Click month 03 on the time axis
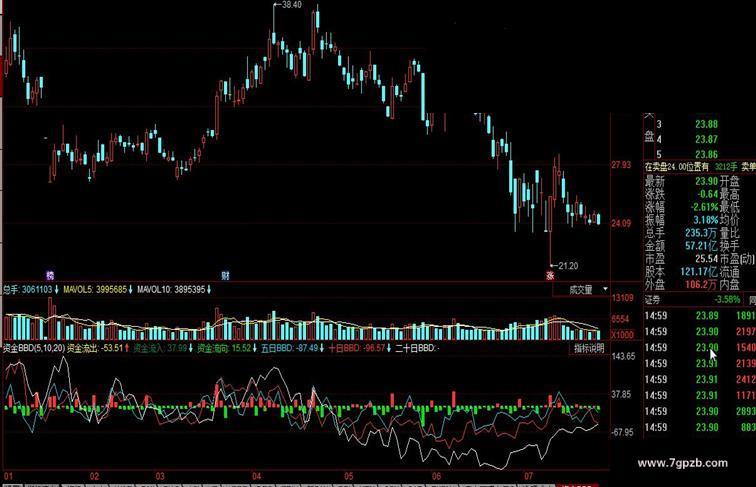Image resolution: width=756 pixels, height=487 pixels. (160, 476)
